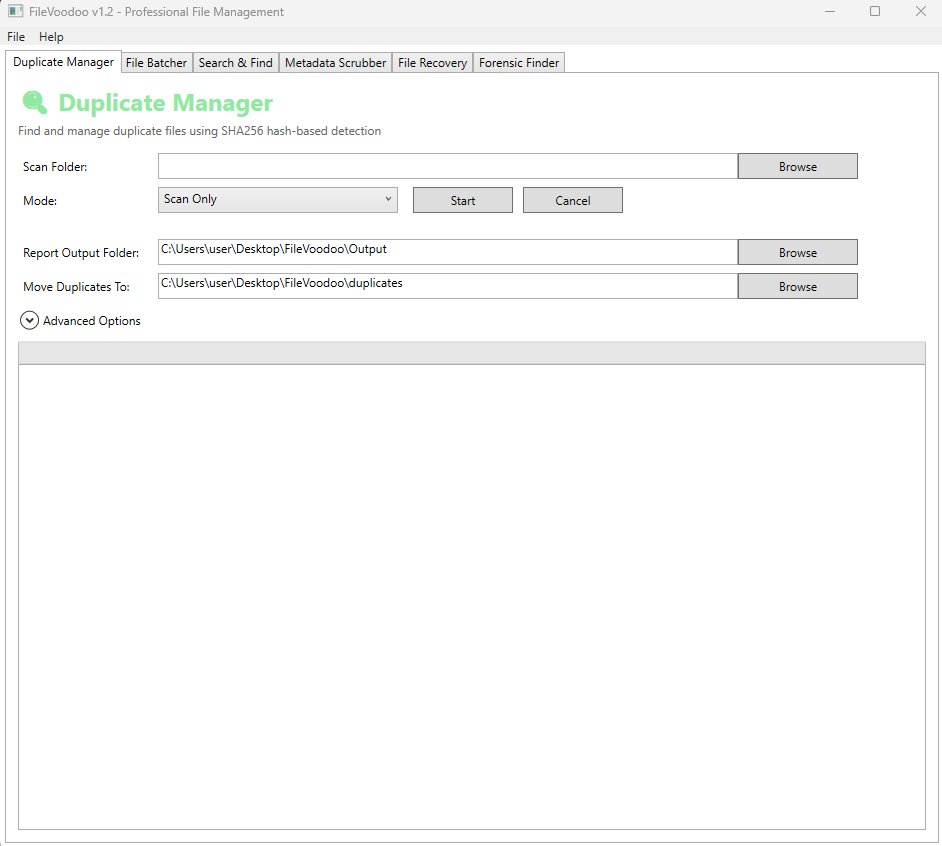
Task: Open the Search & Find tab
Action: (x=235, y=62)
